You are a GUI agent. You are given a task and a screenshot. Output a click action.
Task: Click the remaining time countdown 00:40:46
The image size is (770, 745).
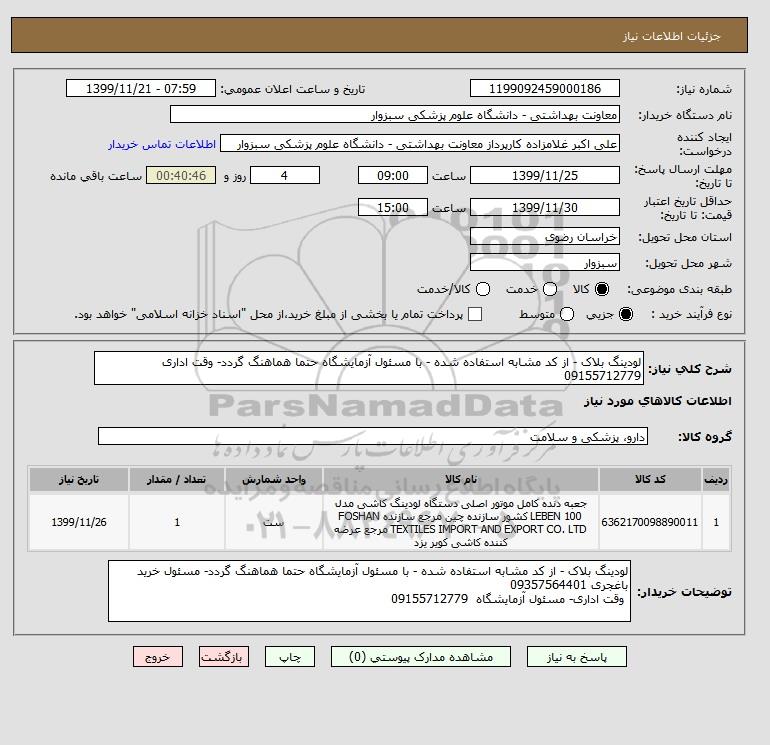(181, 175)
